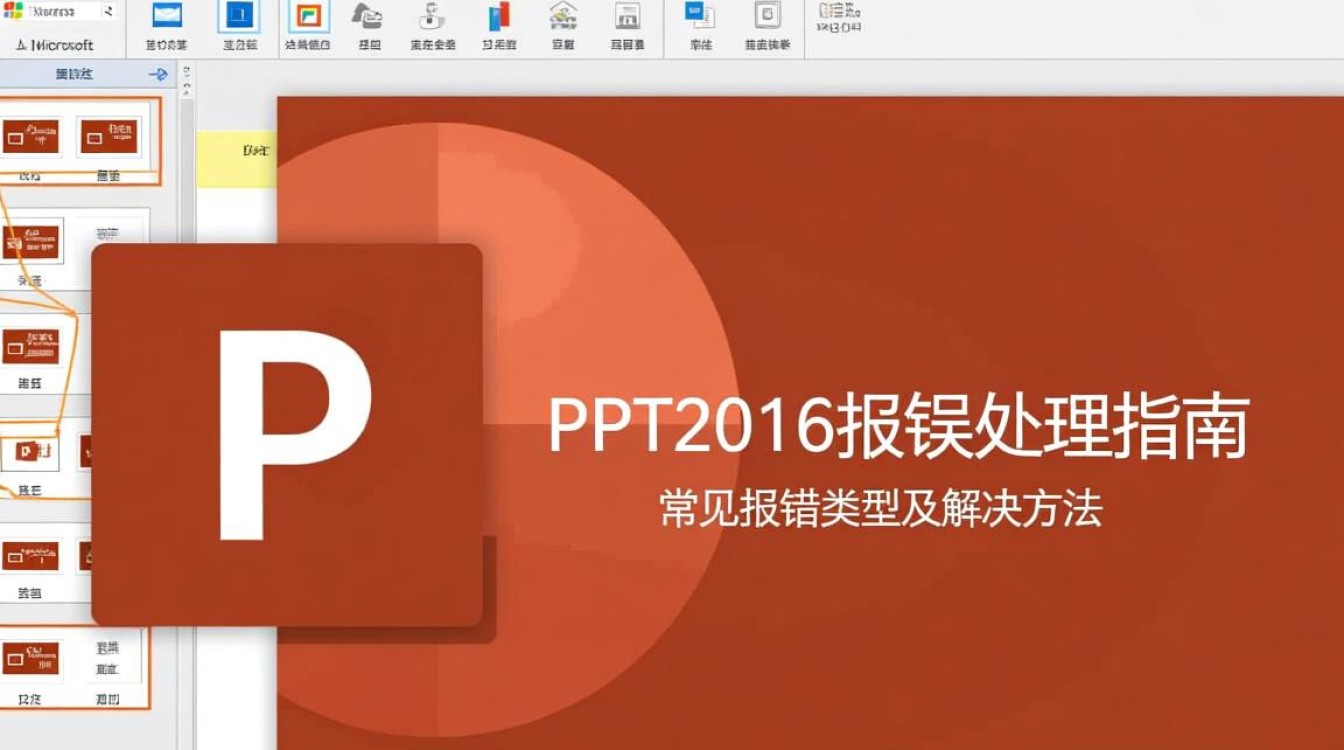1344x750 pixels.
Task: Select the left red thumbnail in the third row
Action: click(x=31, y=347)
